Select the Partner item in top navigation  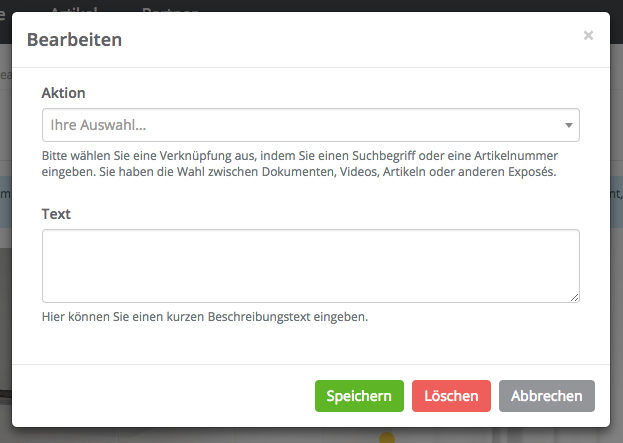click(x=170, y=8)
